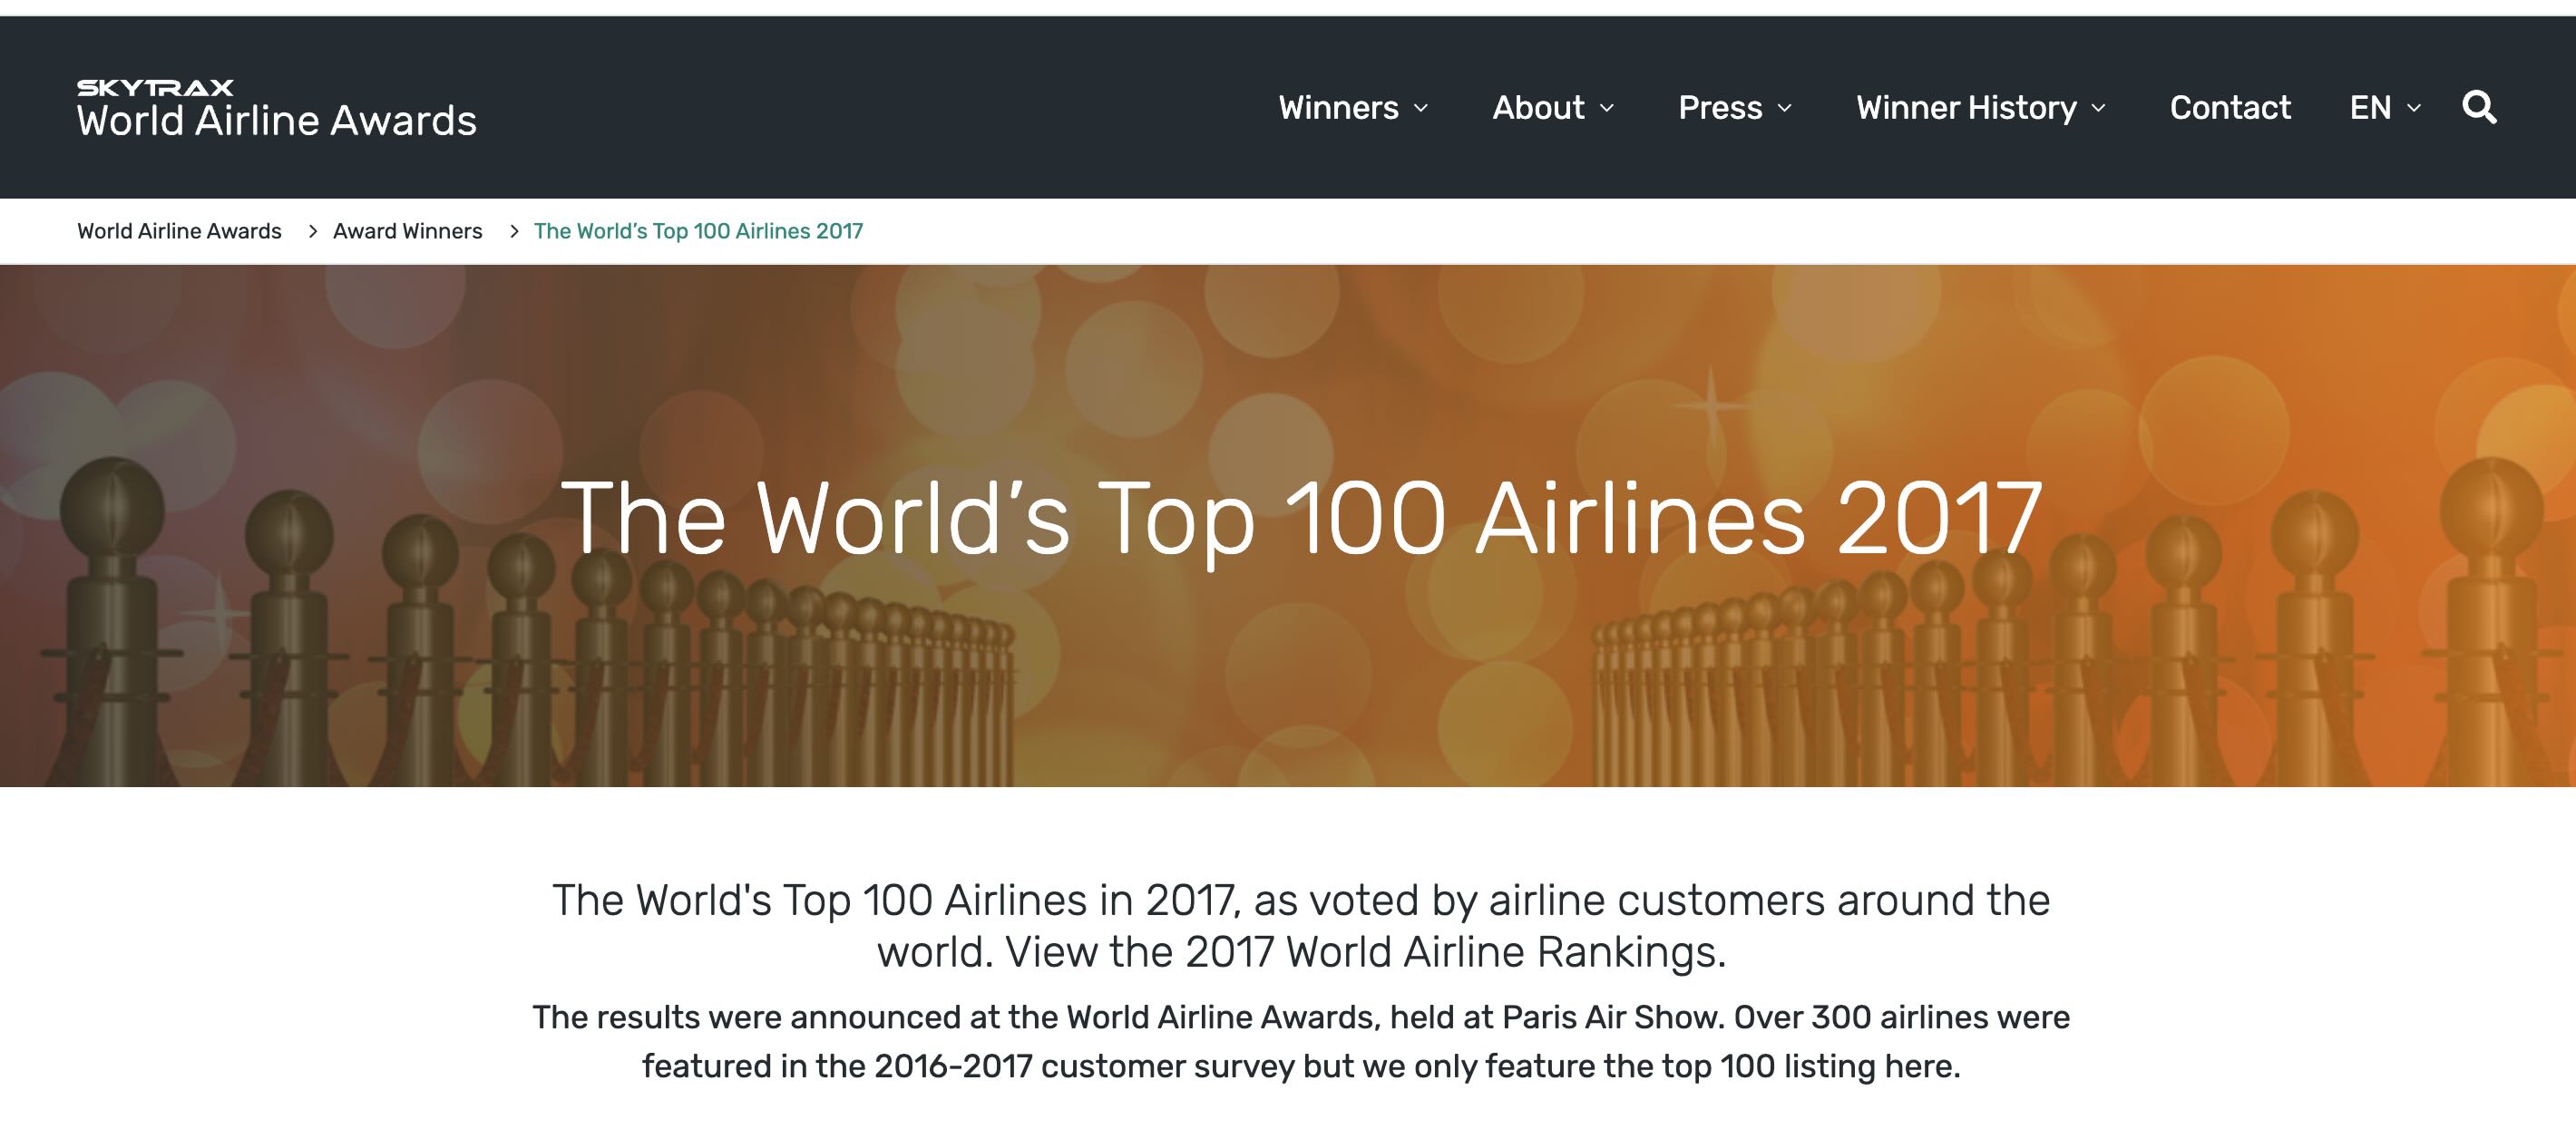The image size is (2576, 1139).
Task: Click the sentence View the 2017 World Airline Rankings
Action: tap(1365, 952)
